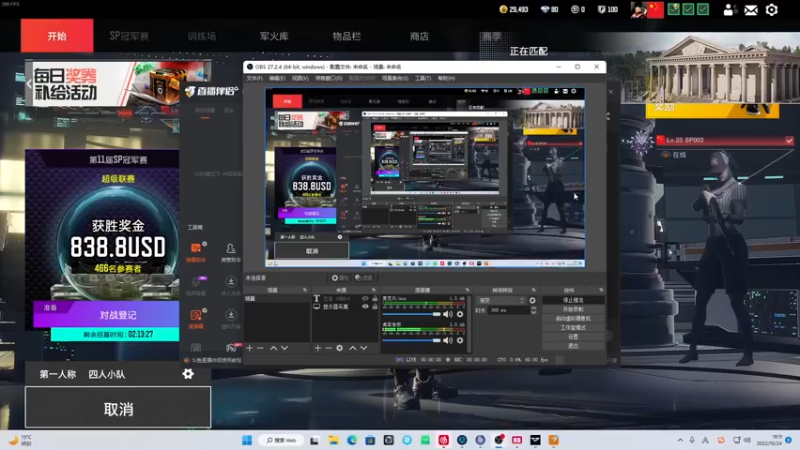Show previous banner with left arrow
The image size is (800, 450).
point(29,84)
